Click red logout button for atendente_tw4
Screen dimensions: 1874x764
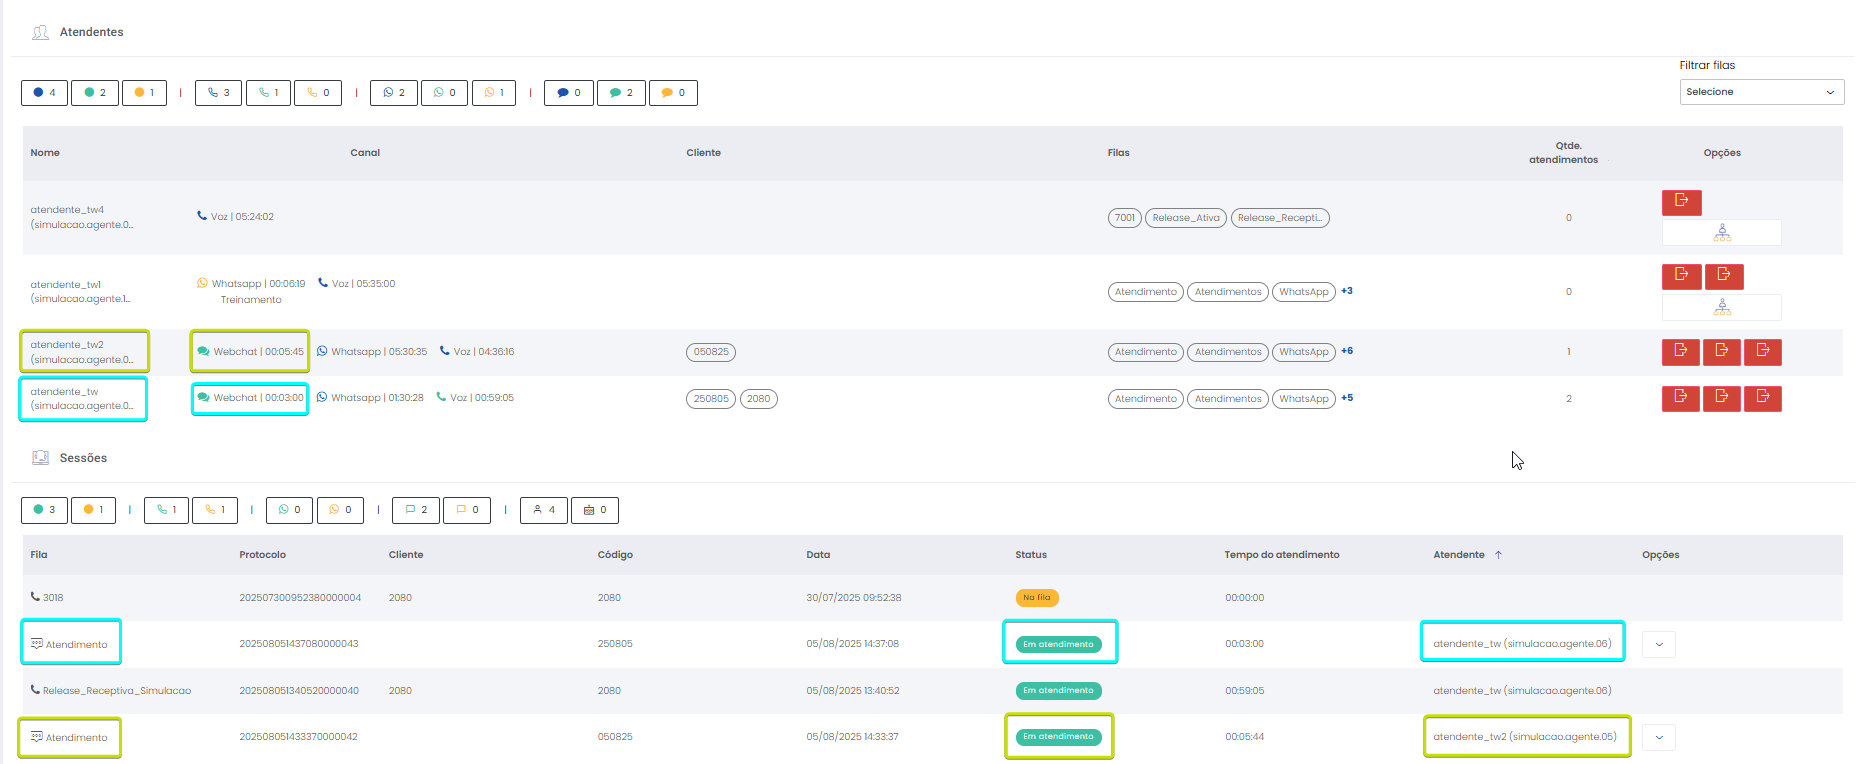pyautogui.click(x=1681, y=202)
